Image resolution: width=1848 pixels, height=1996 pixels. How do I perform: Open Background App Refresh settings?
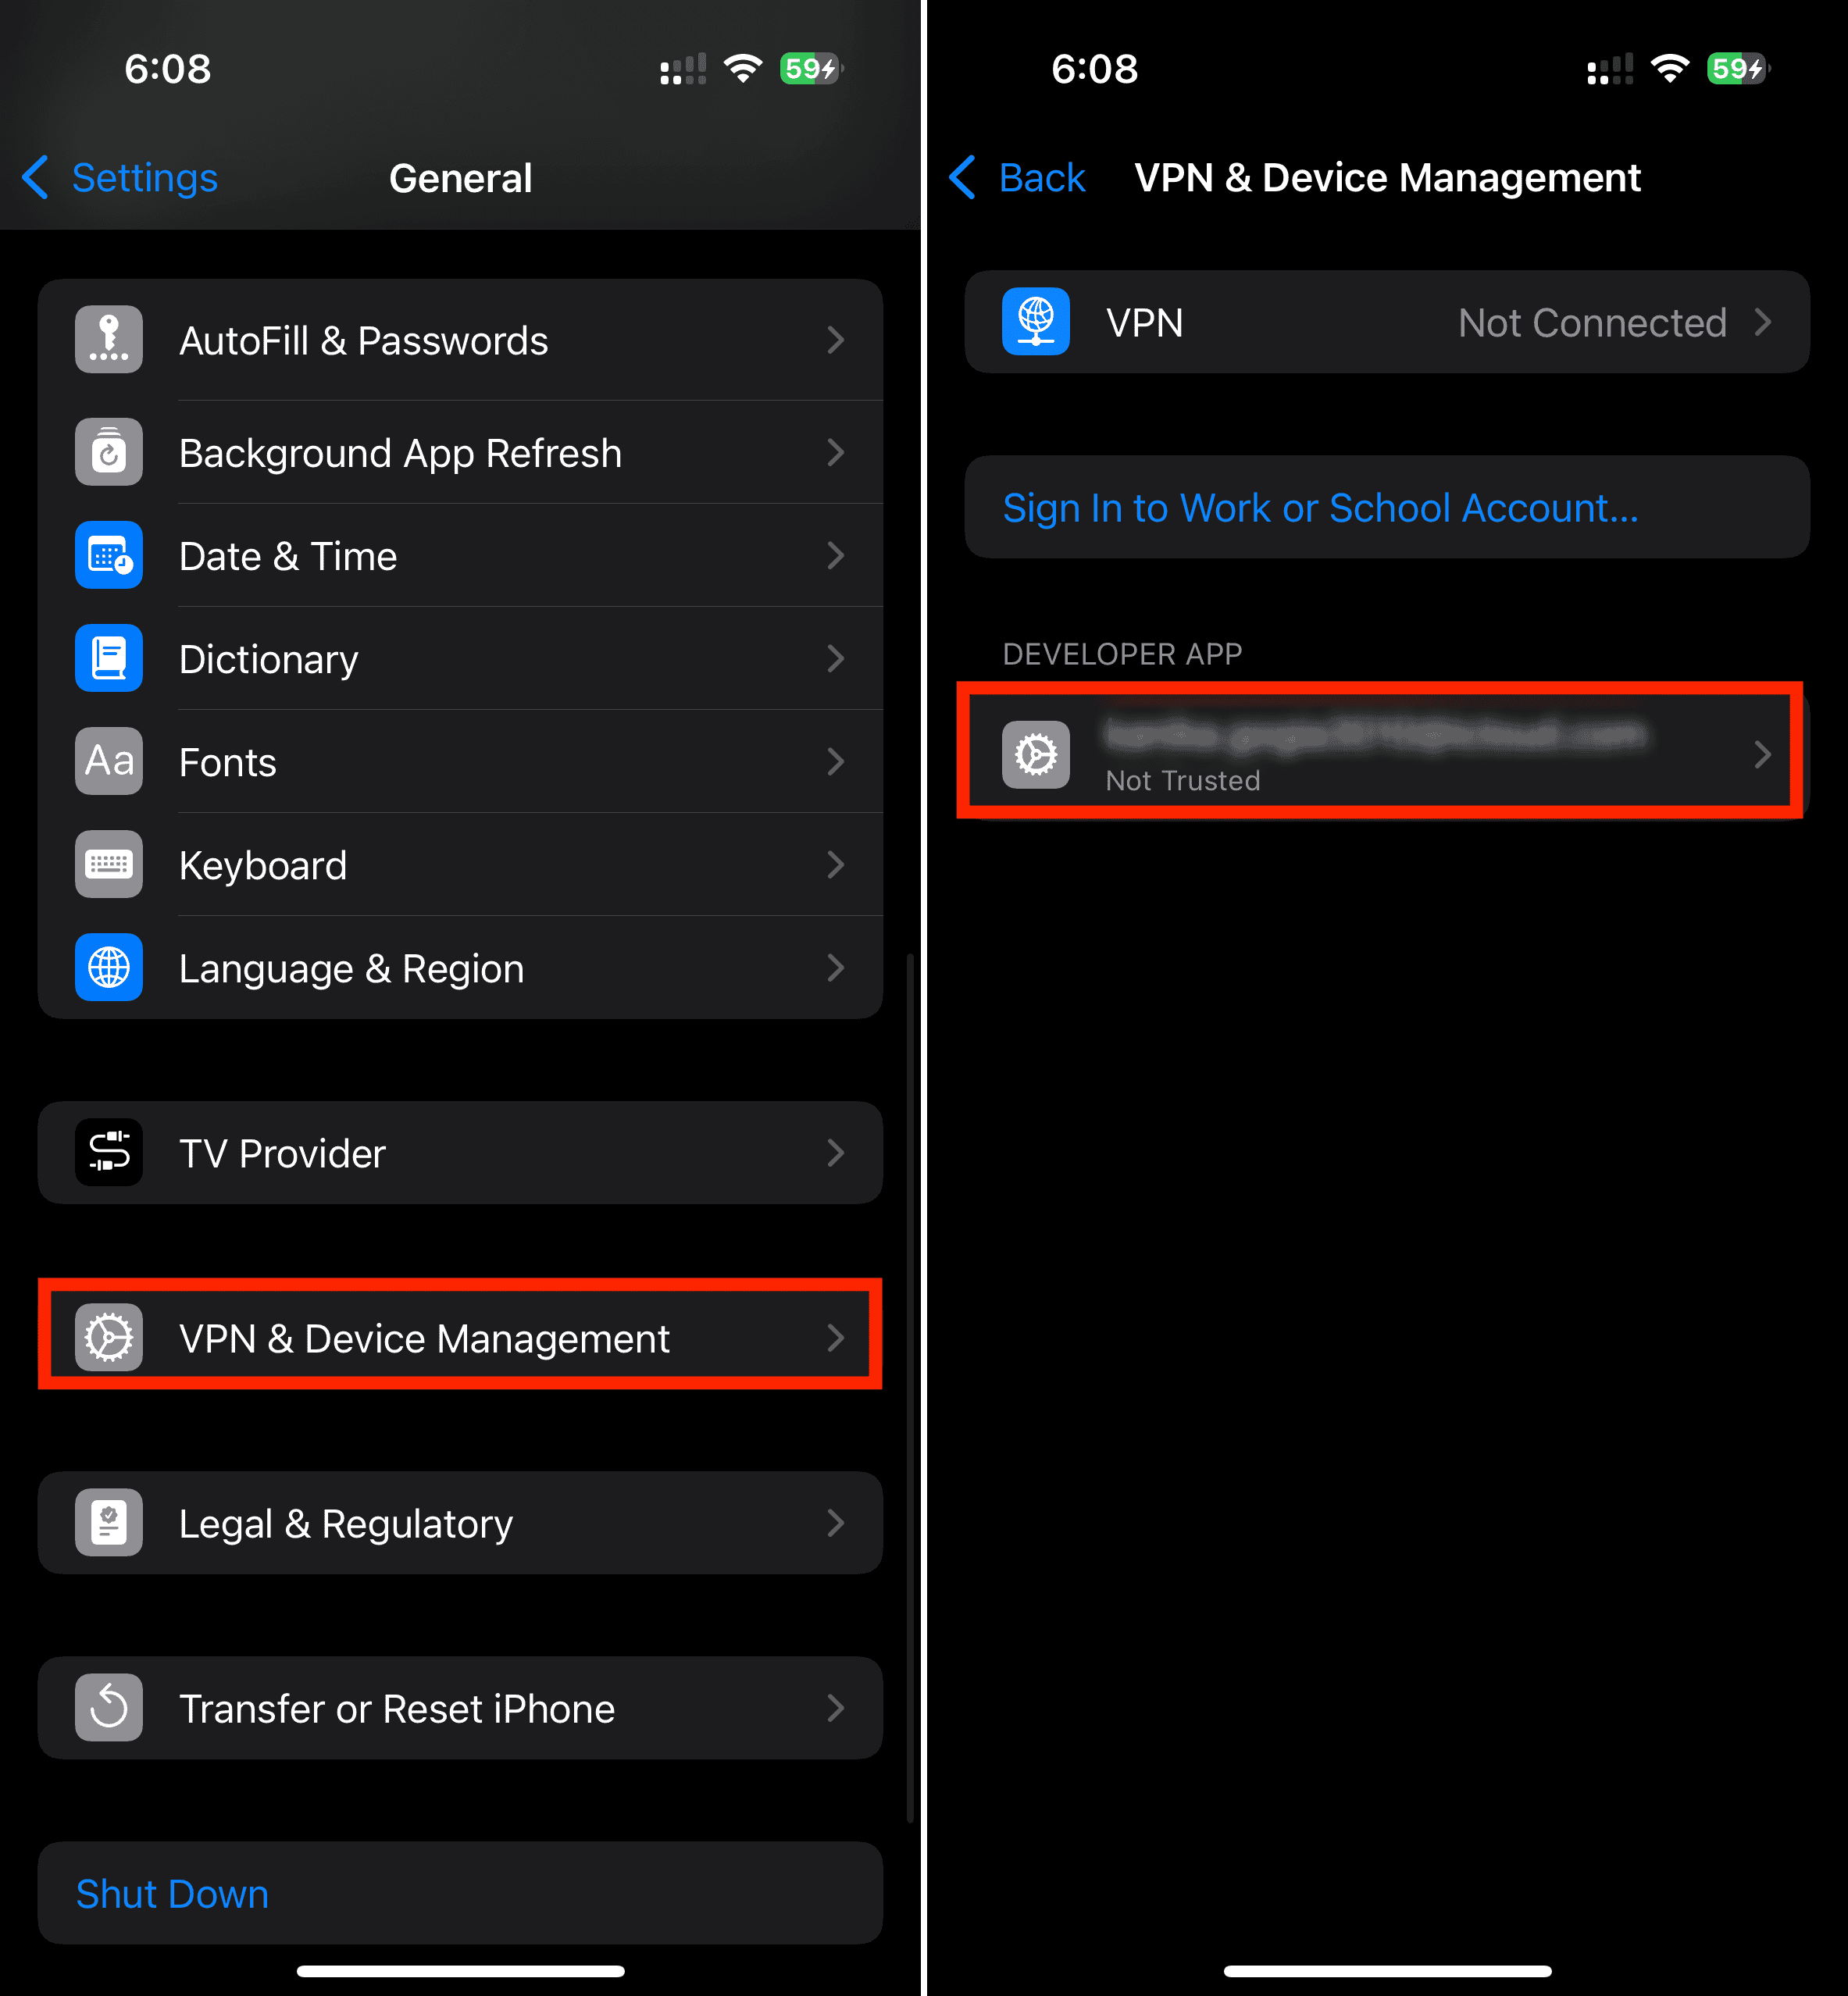pyautogui.click(x=459, y=452)
